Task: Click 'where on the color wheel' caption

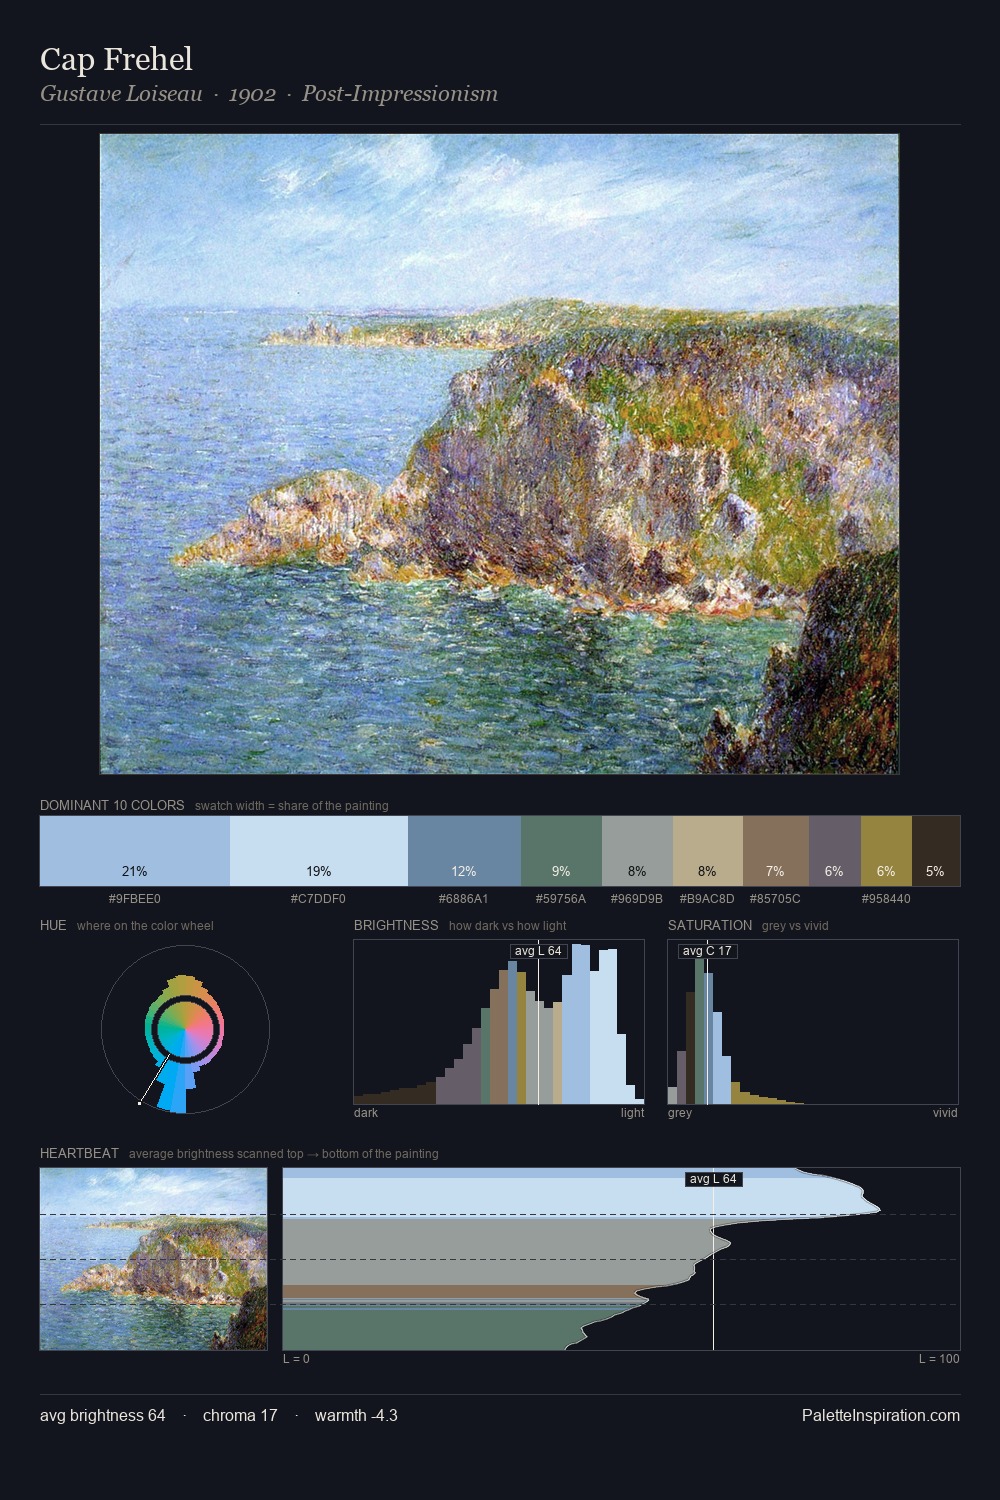Action: 145,926
